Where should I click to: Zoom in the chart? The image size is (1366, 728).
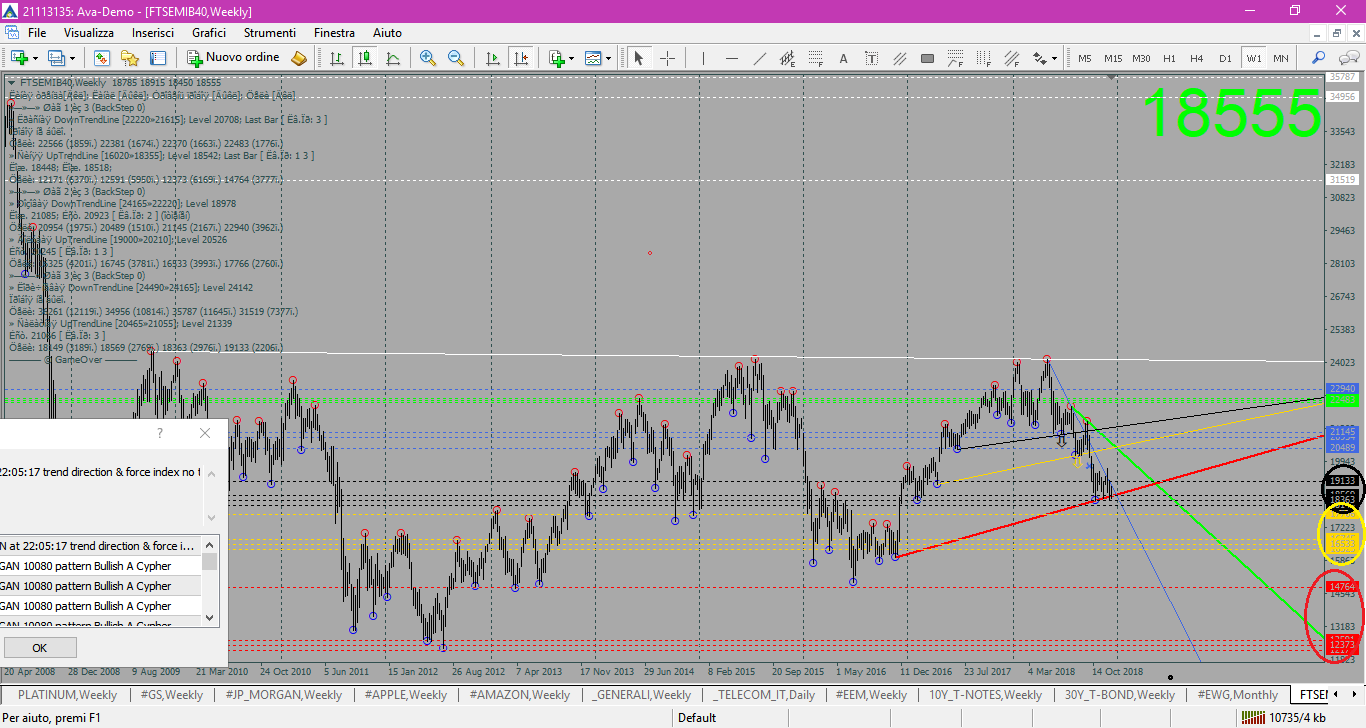(x=428, y=58)
